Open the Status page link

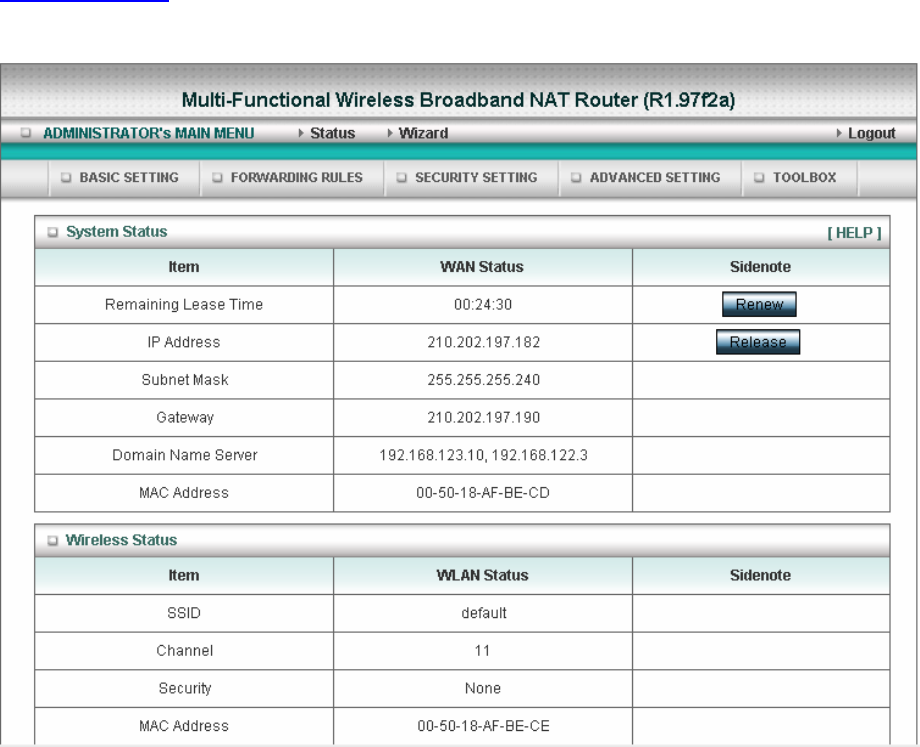pos(333,133)
